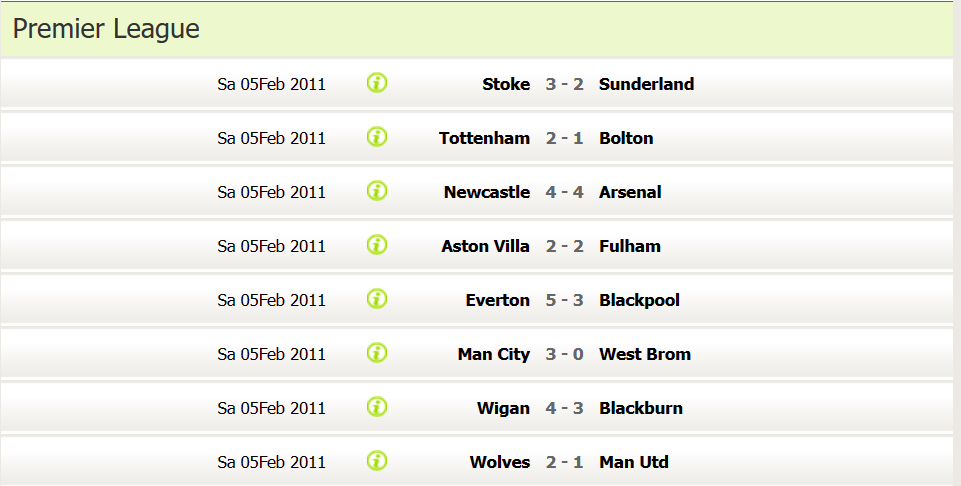Open the Blackpool team link
The height and width of the screenshot is (486, 961).
639,300
